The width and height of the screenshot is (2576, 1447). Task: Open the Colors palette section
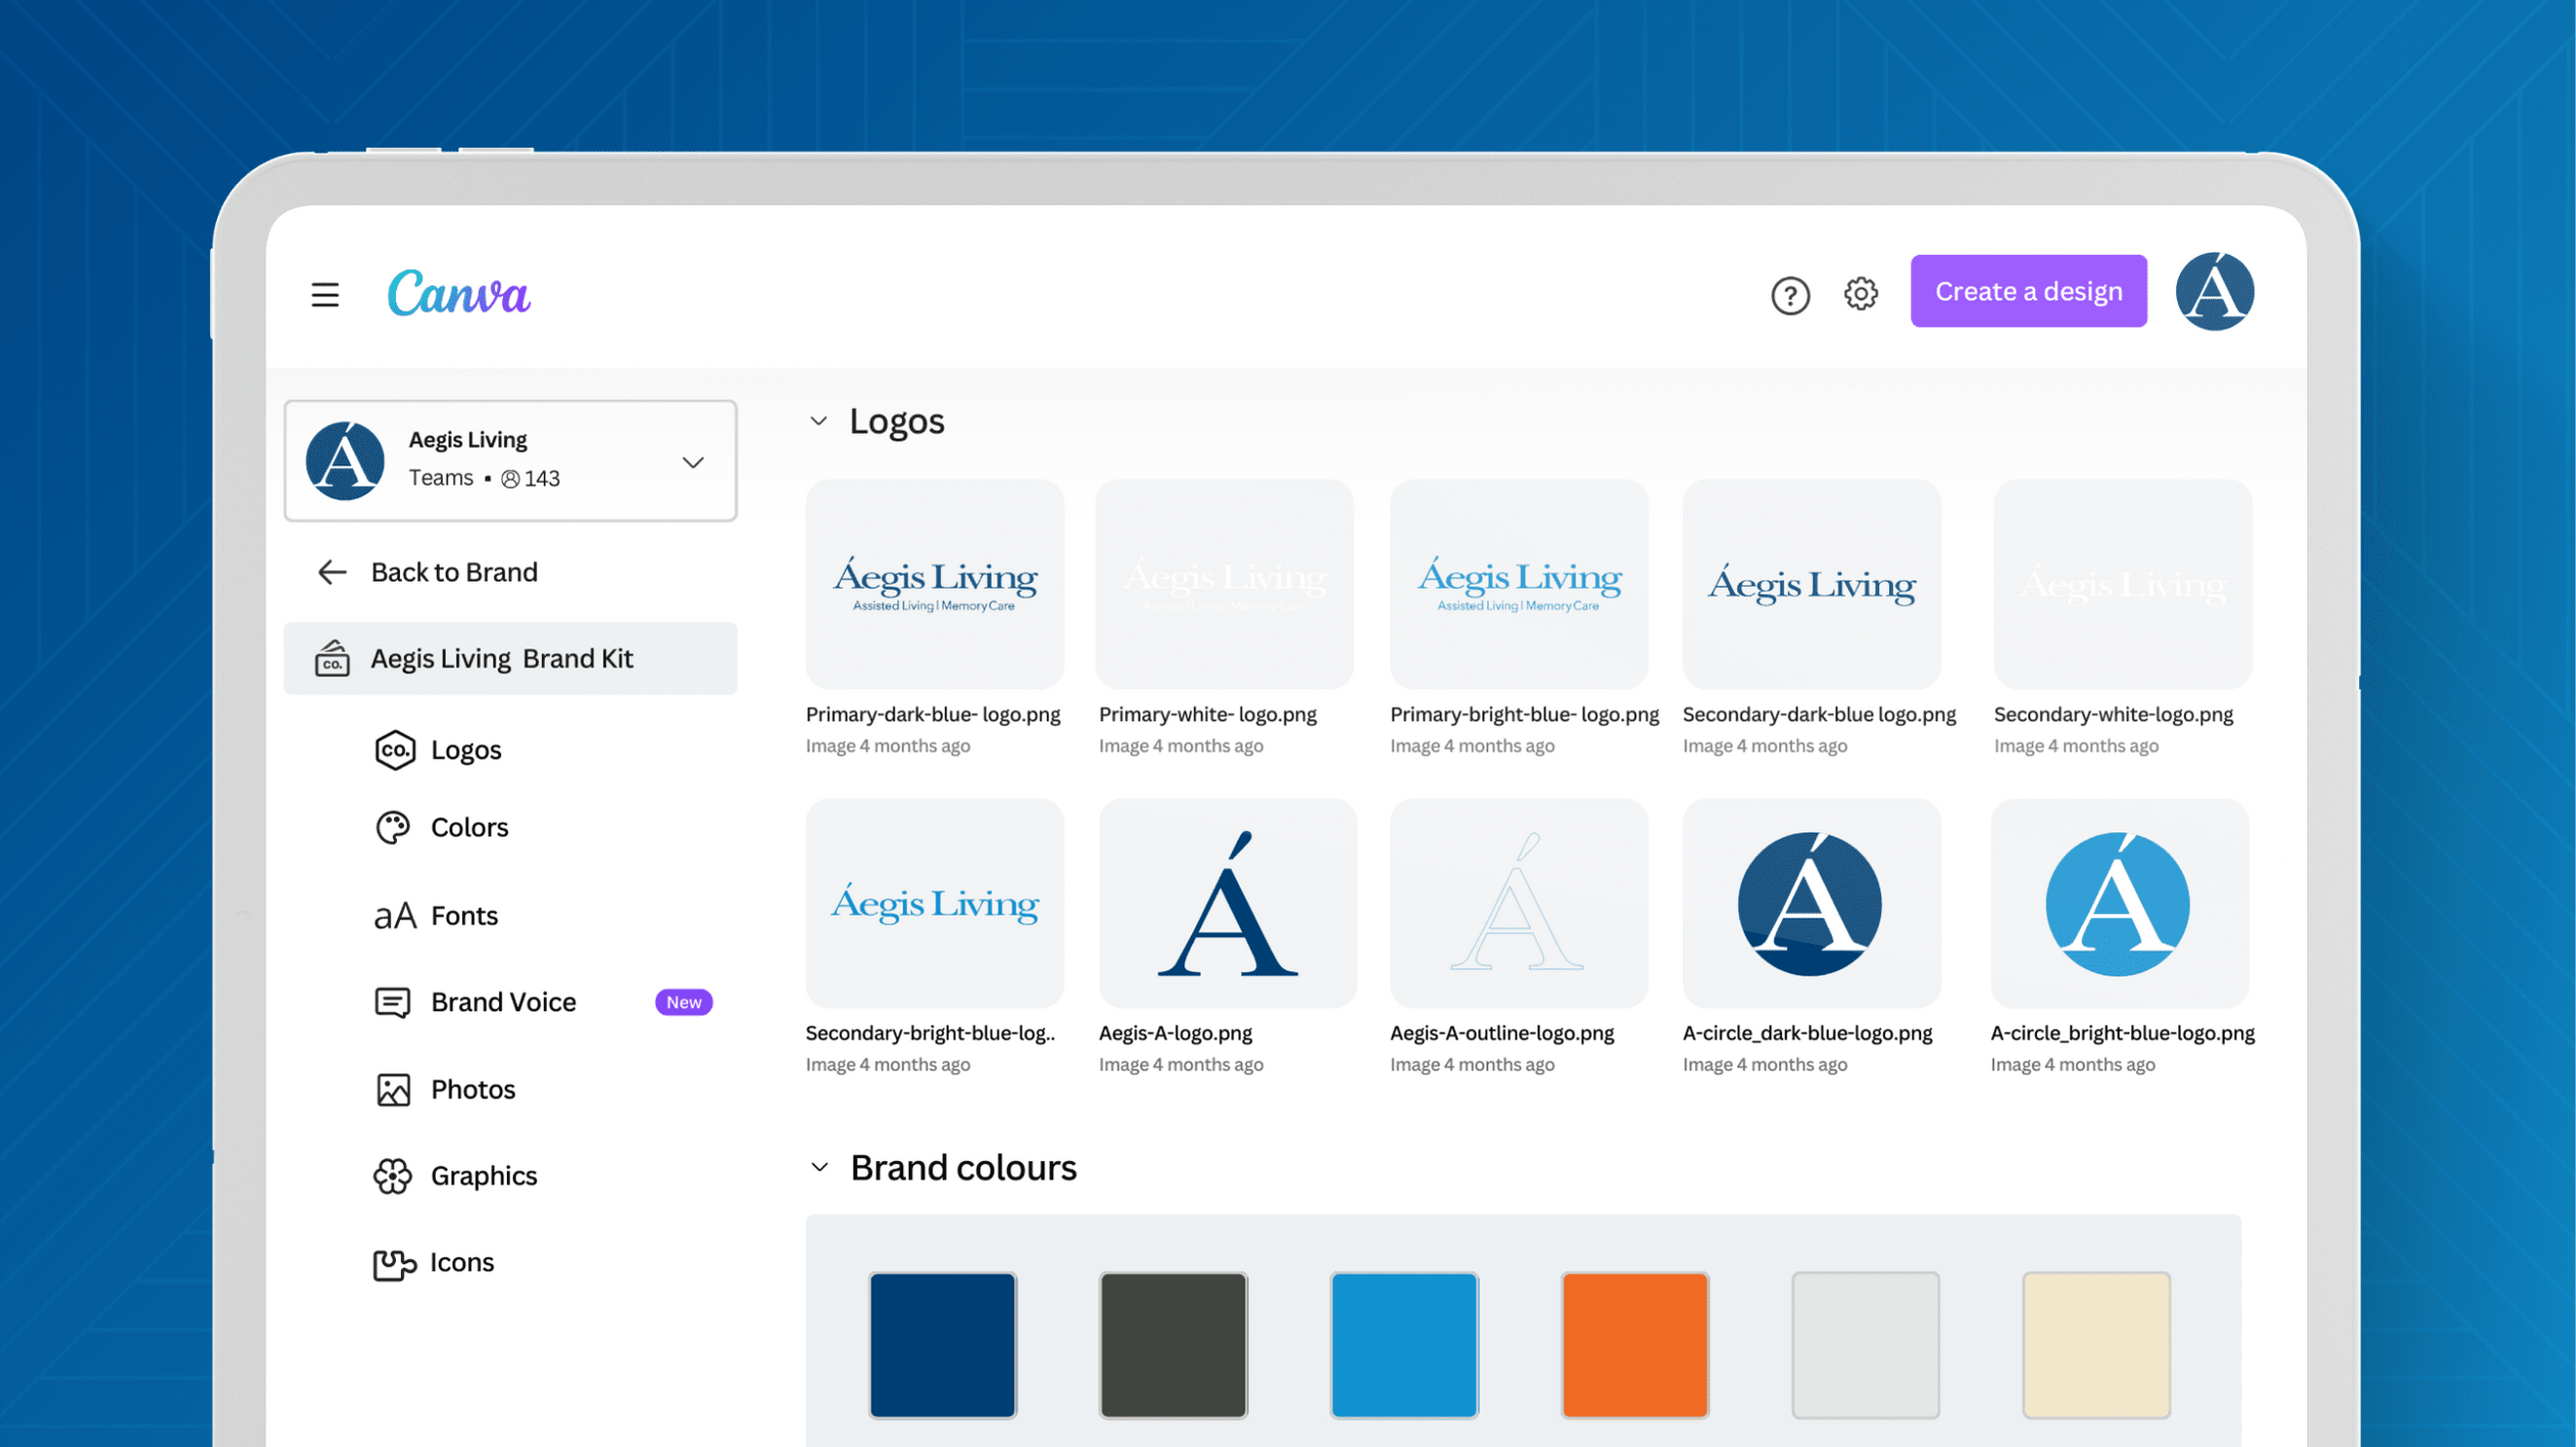[x=469, y=827]
